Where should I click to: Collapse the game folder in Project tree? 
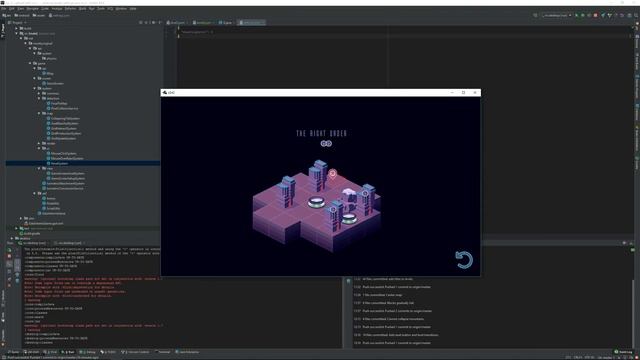[x=30, y=63]
